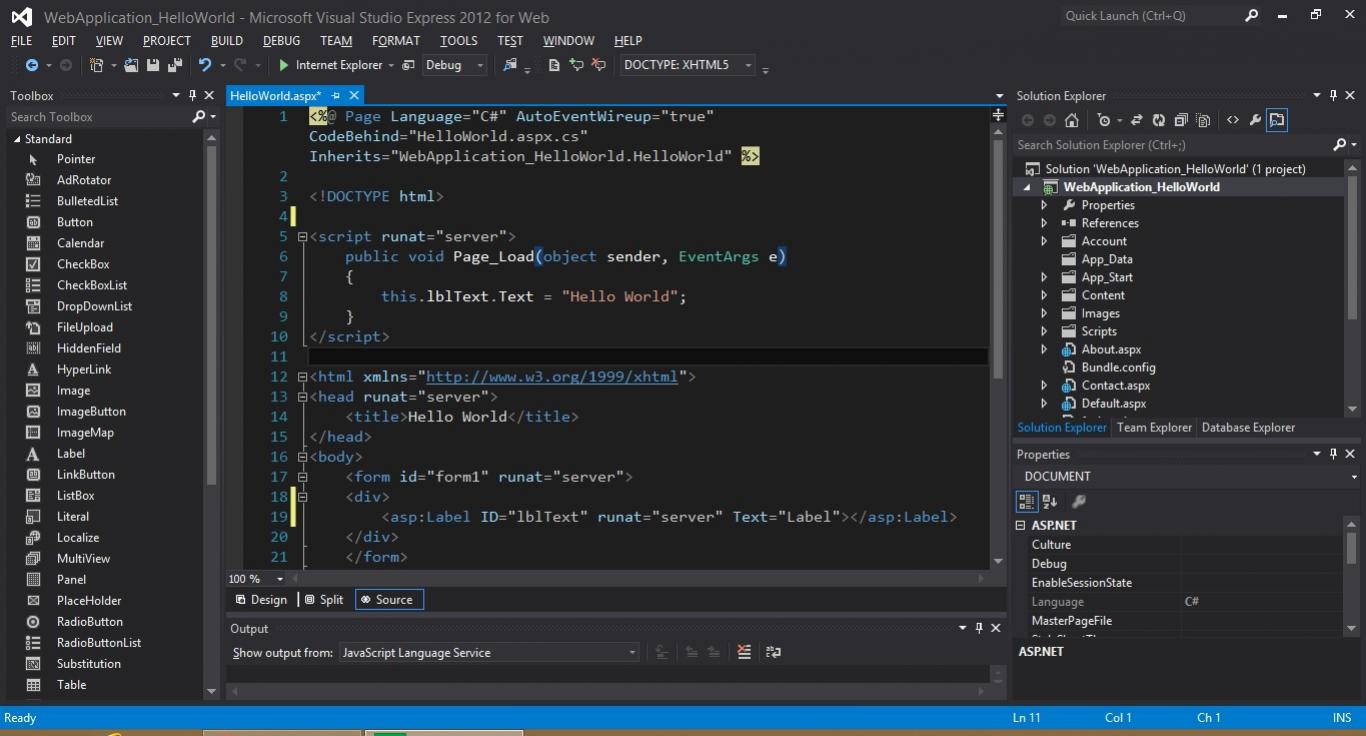Select the HyperLink control in Toolbox
Image resolution: width=1366 pixels, height=736 pixels.
[x=84, y=369]
